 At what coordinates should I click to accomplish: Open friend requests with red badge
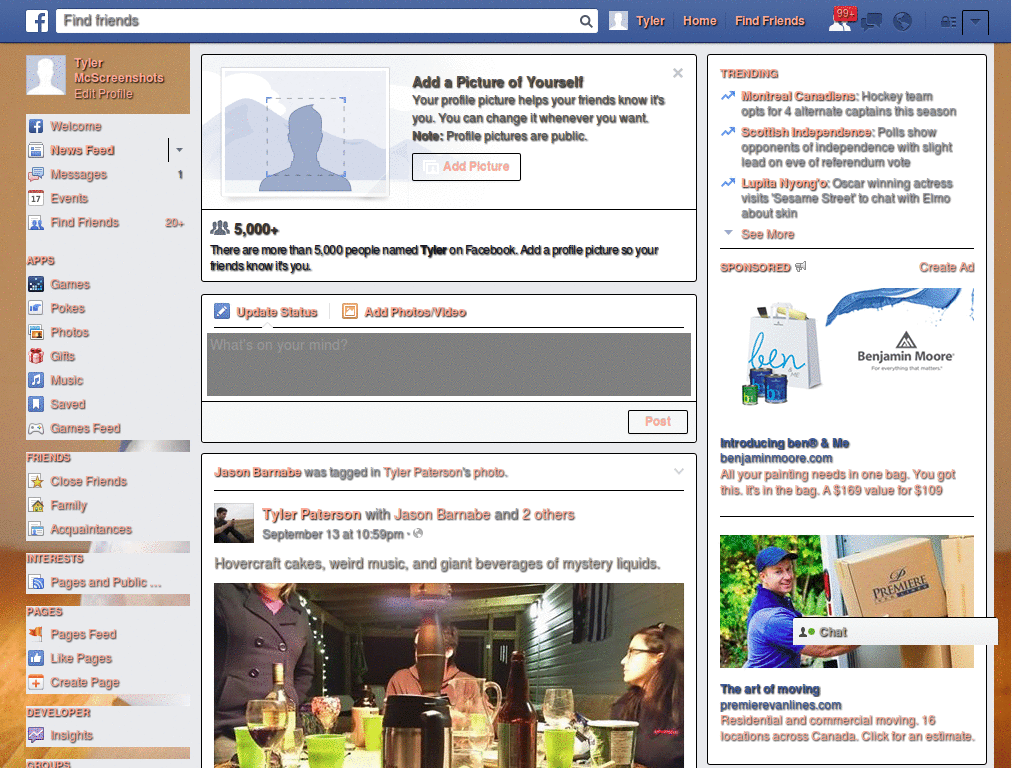[x=841, y=21]
